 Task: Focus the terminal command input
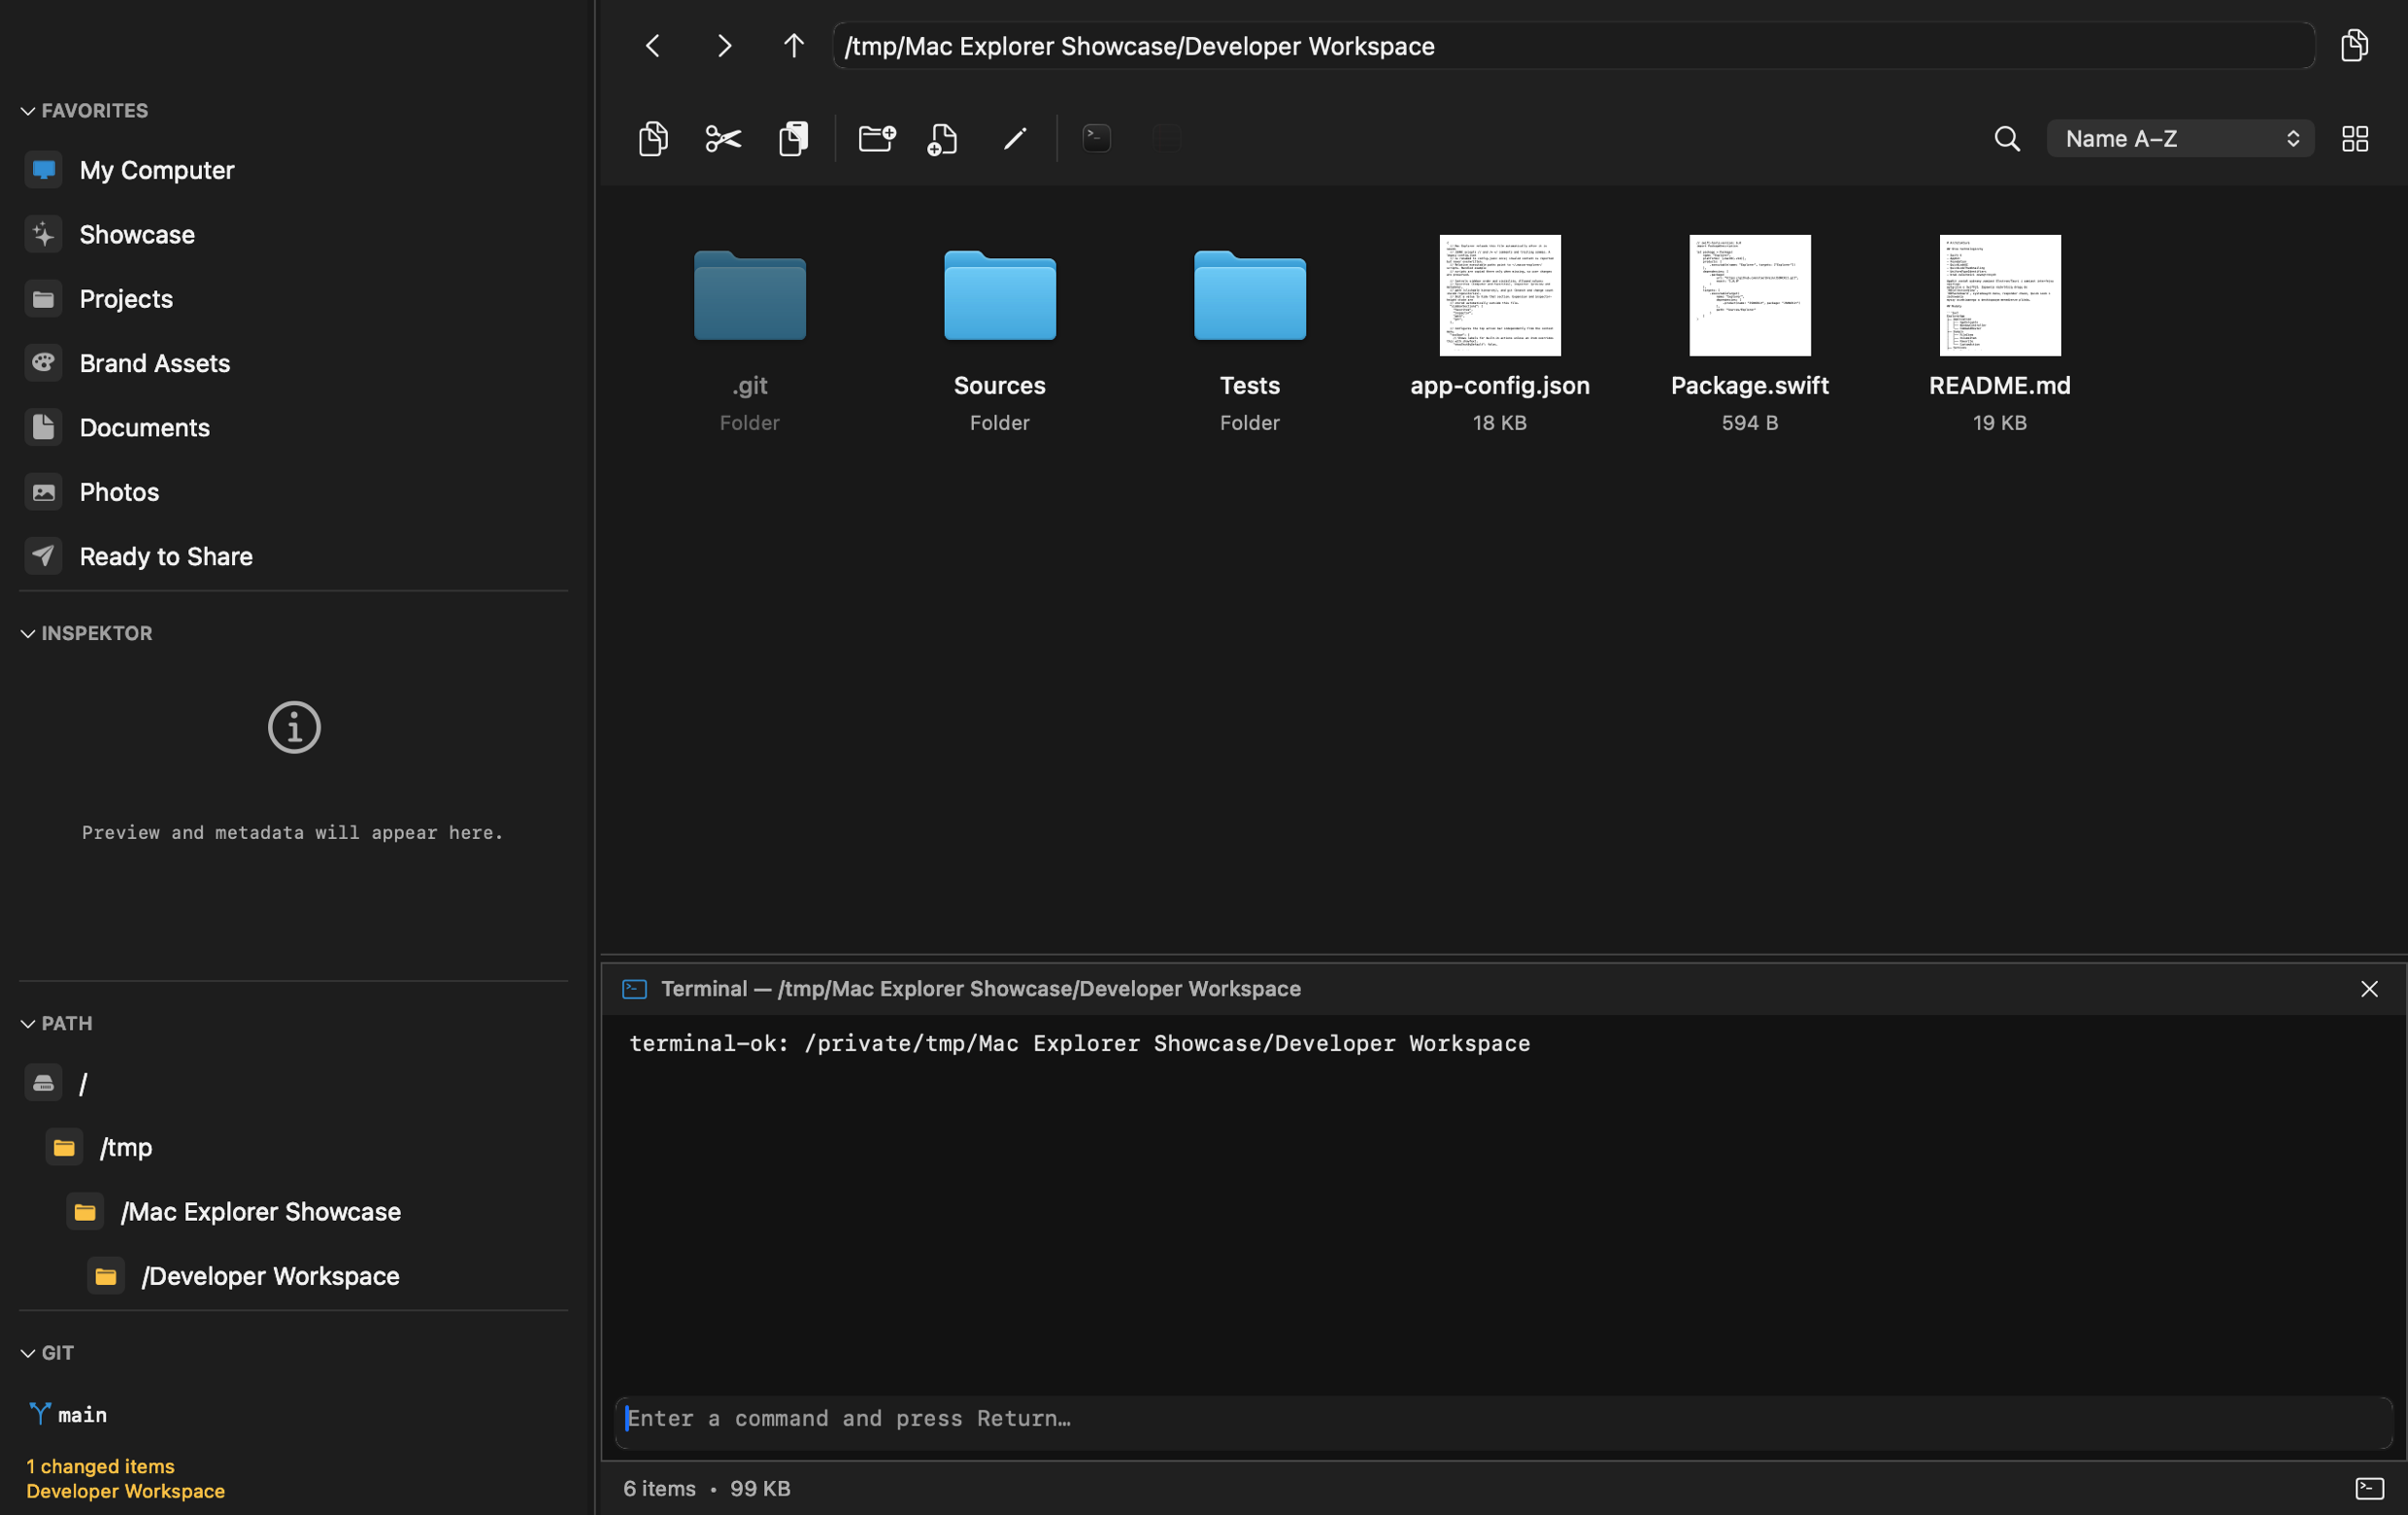pyautogui.click(x=1502, y=1420)
